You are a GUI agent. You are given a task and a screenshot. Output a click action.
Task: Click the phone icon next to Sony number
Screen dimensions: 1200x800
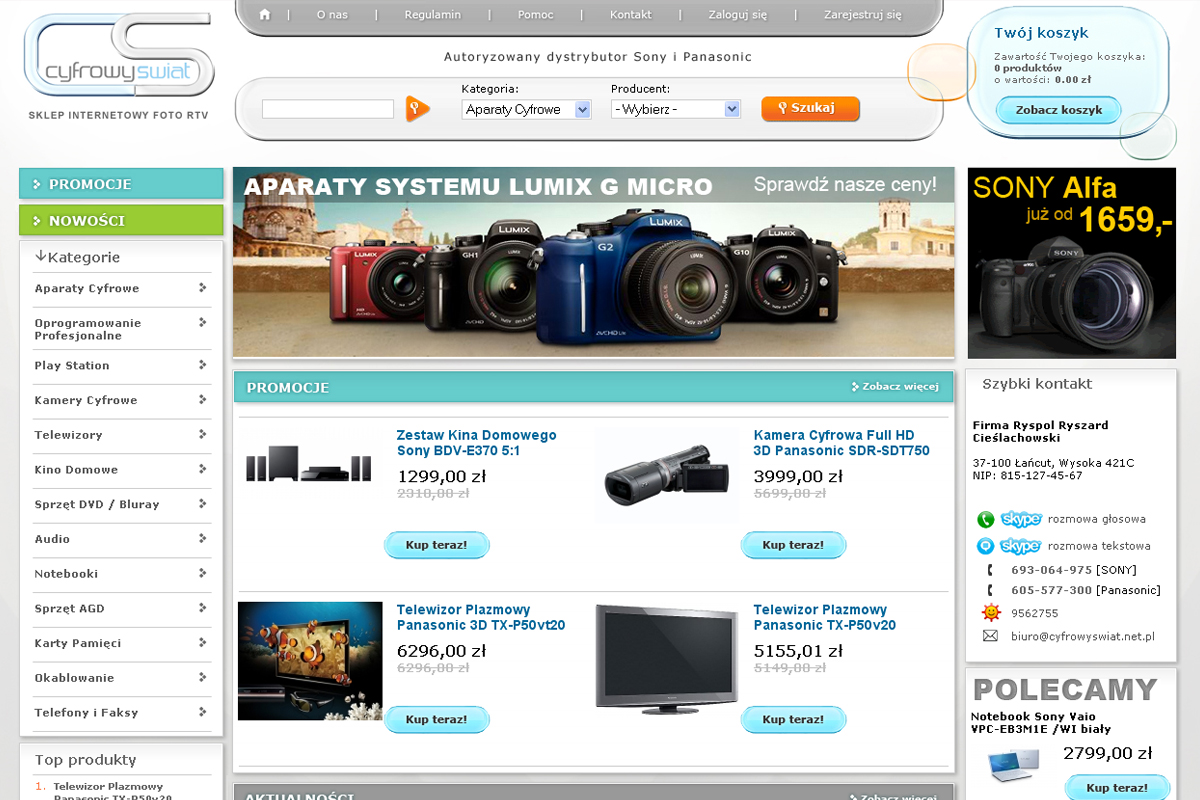[990, 570]
